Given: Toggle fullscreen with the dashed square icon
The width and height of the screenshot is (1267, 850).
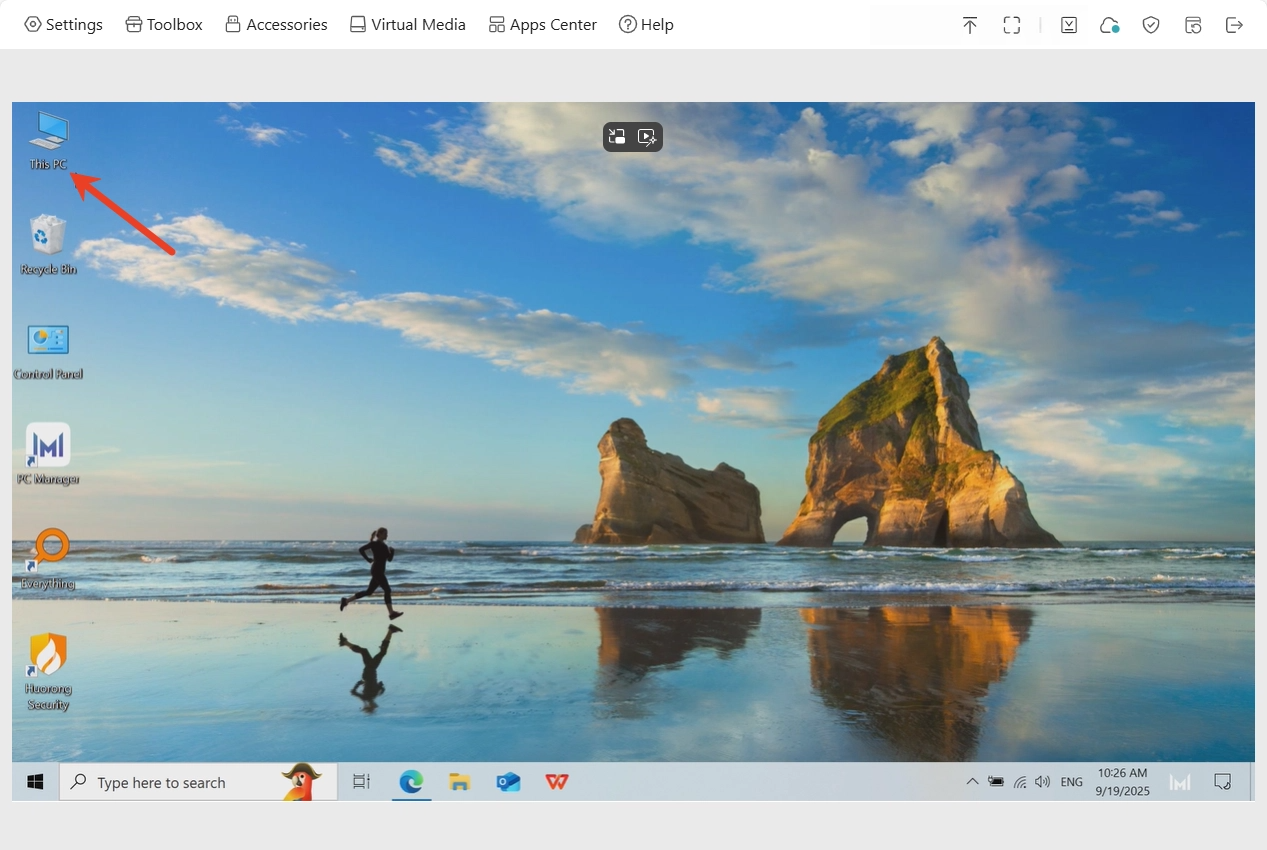Looking at the screenshot, I should 1011,26.
